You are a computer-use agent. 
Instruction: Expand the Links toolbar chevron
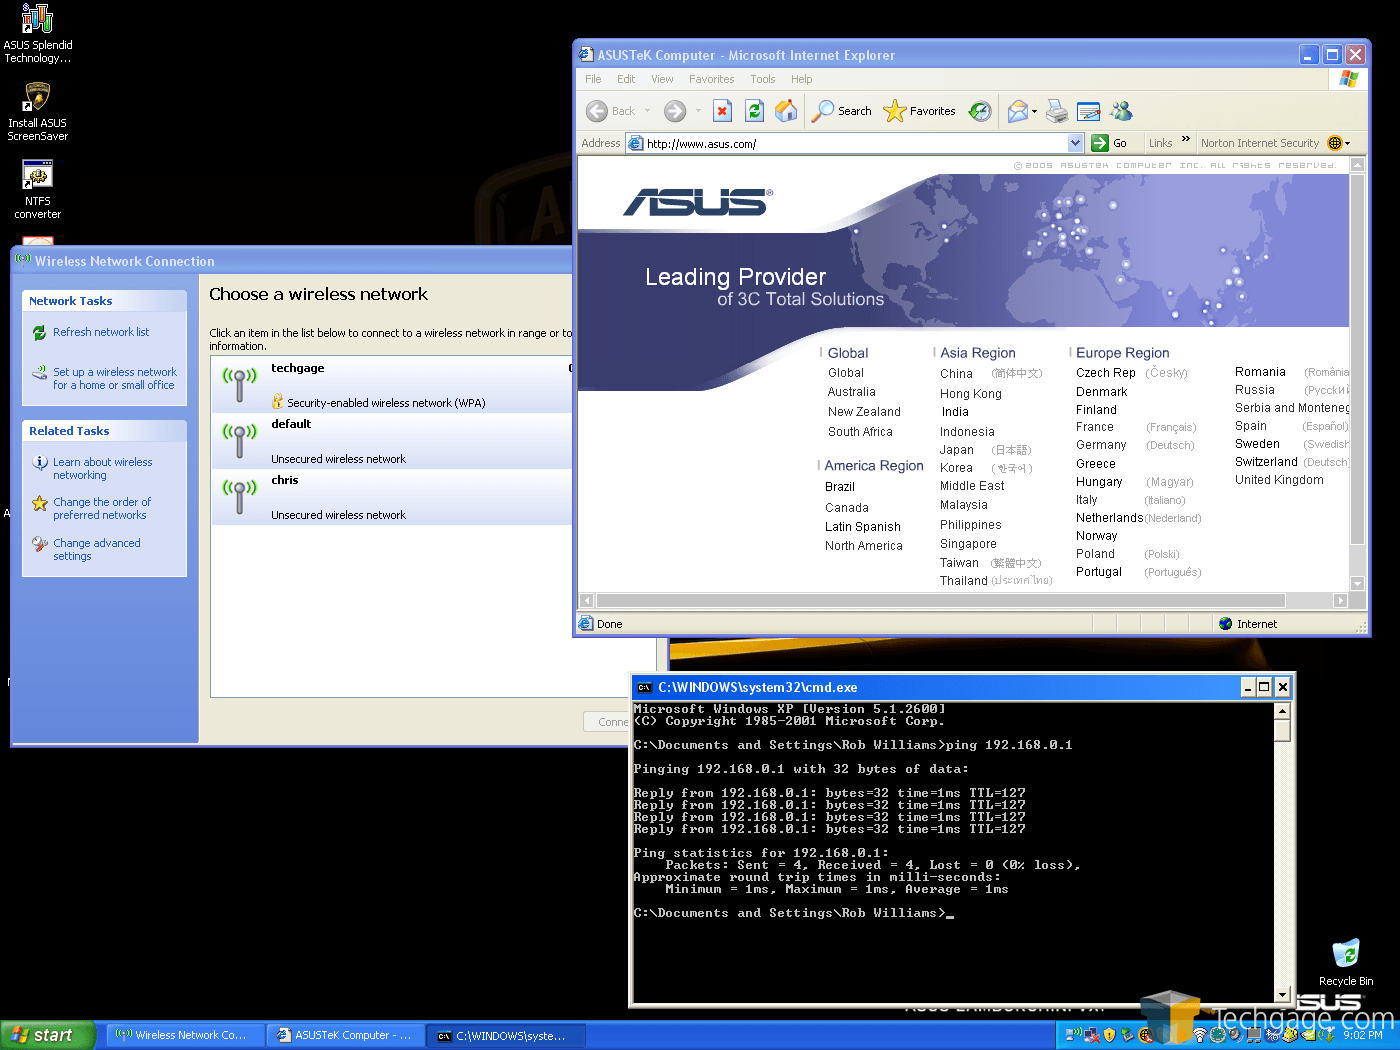[1186, 140]
